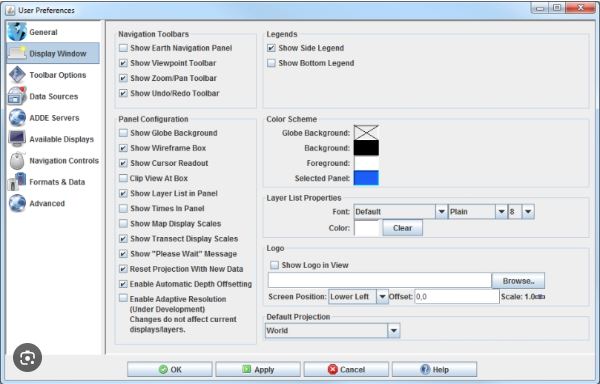The image size is (600, 384).
Task: Open the General preferences section
Action: (53, 32)
